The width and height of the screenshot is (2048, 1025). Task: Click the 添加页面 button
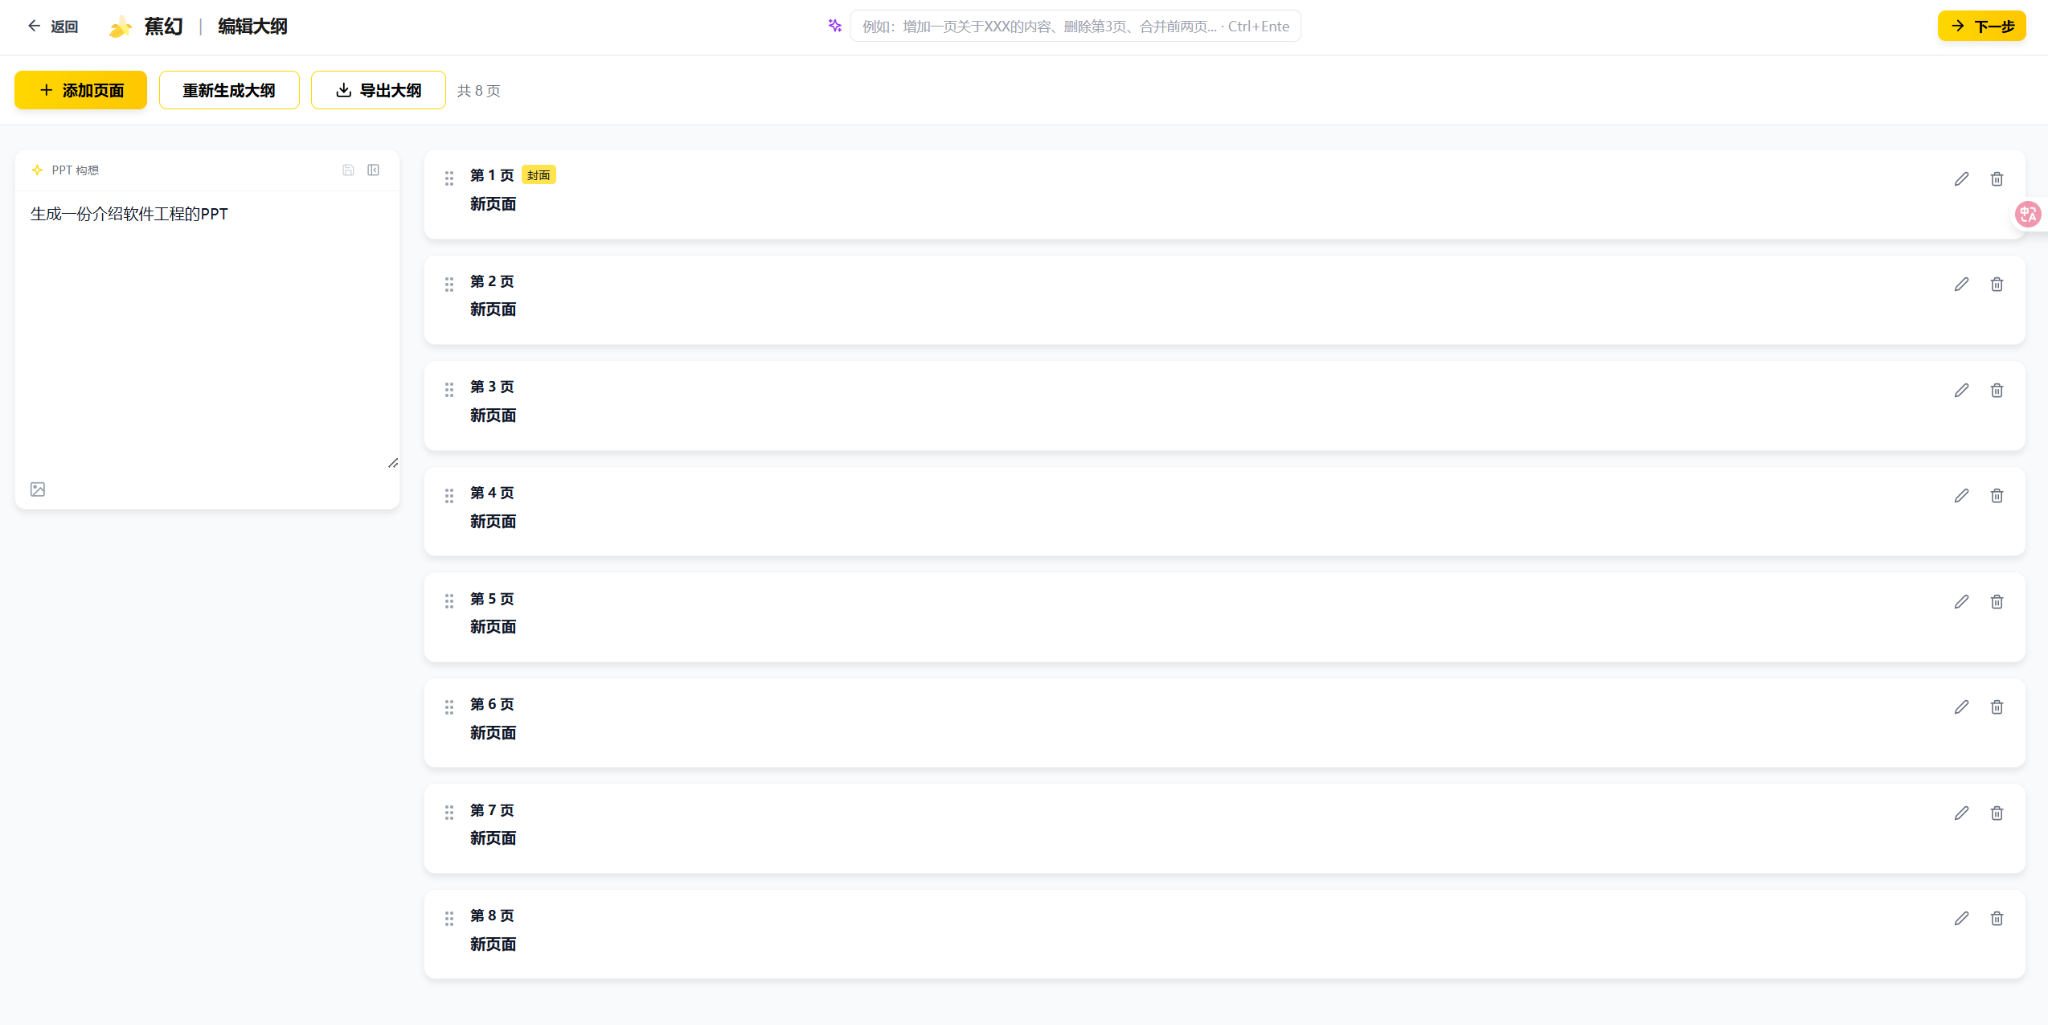81,90
